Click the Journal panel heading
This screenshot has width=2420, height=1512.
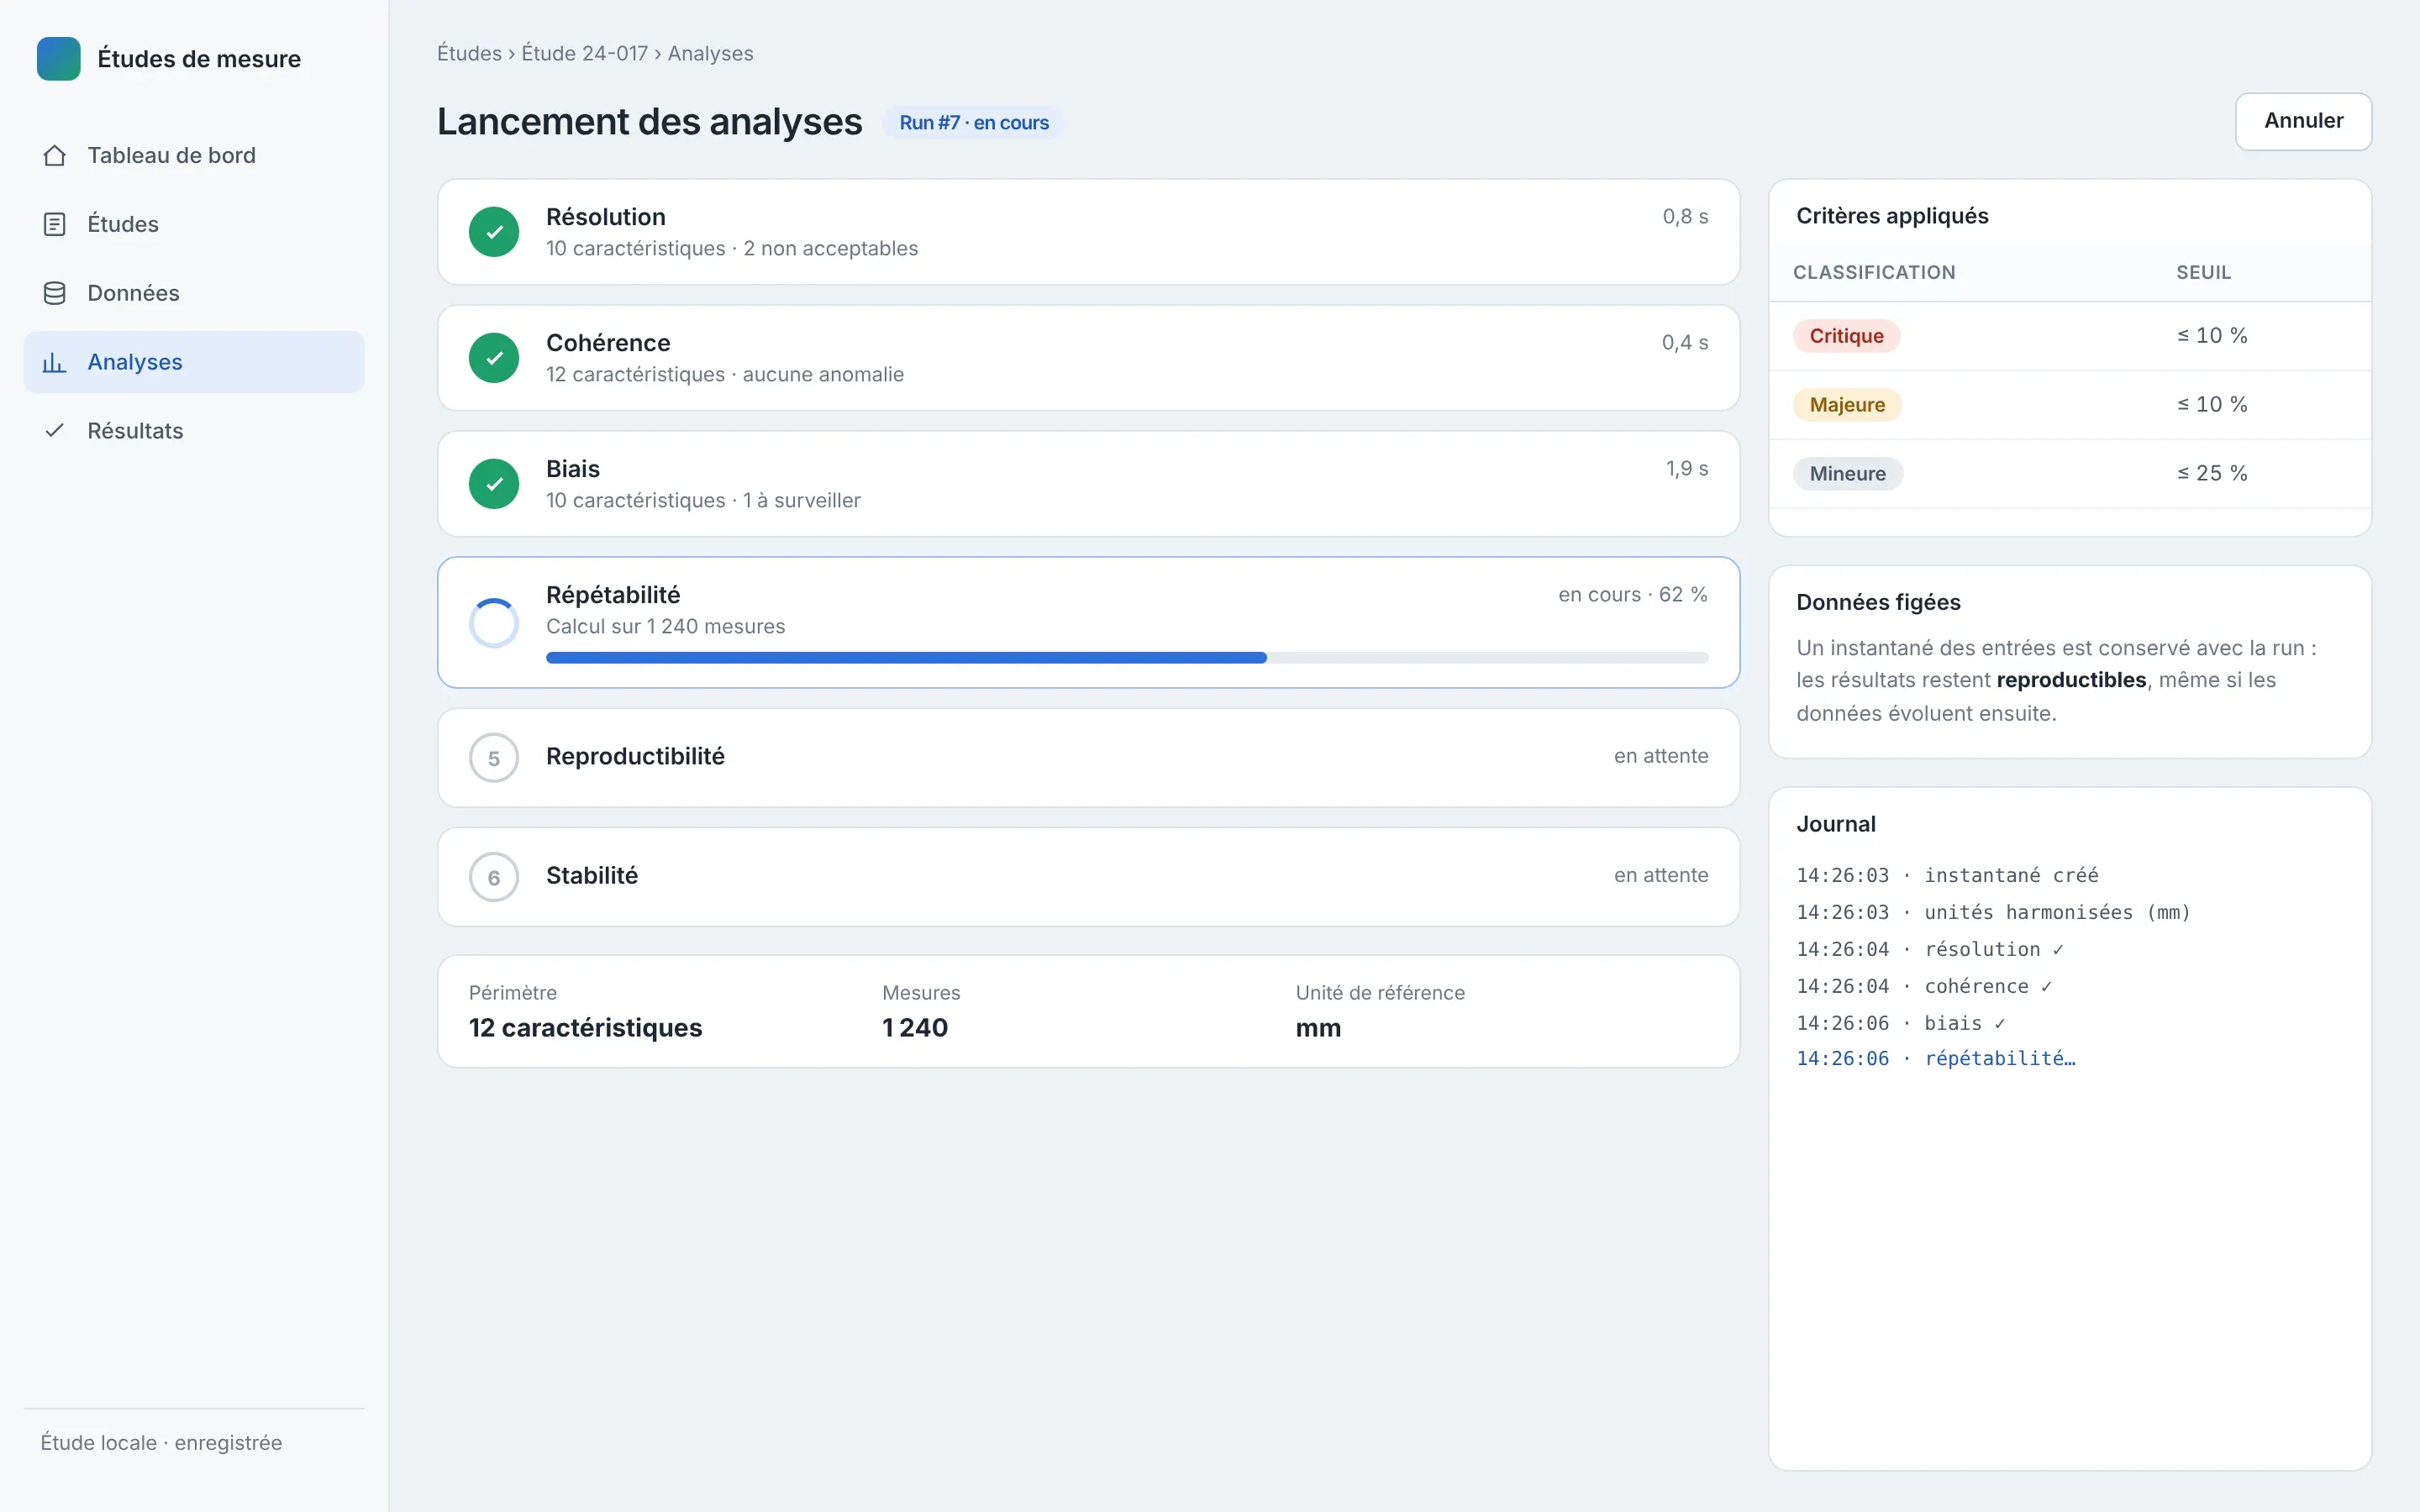[1836, 824]
